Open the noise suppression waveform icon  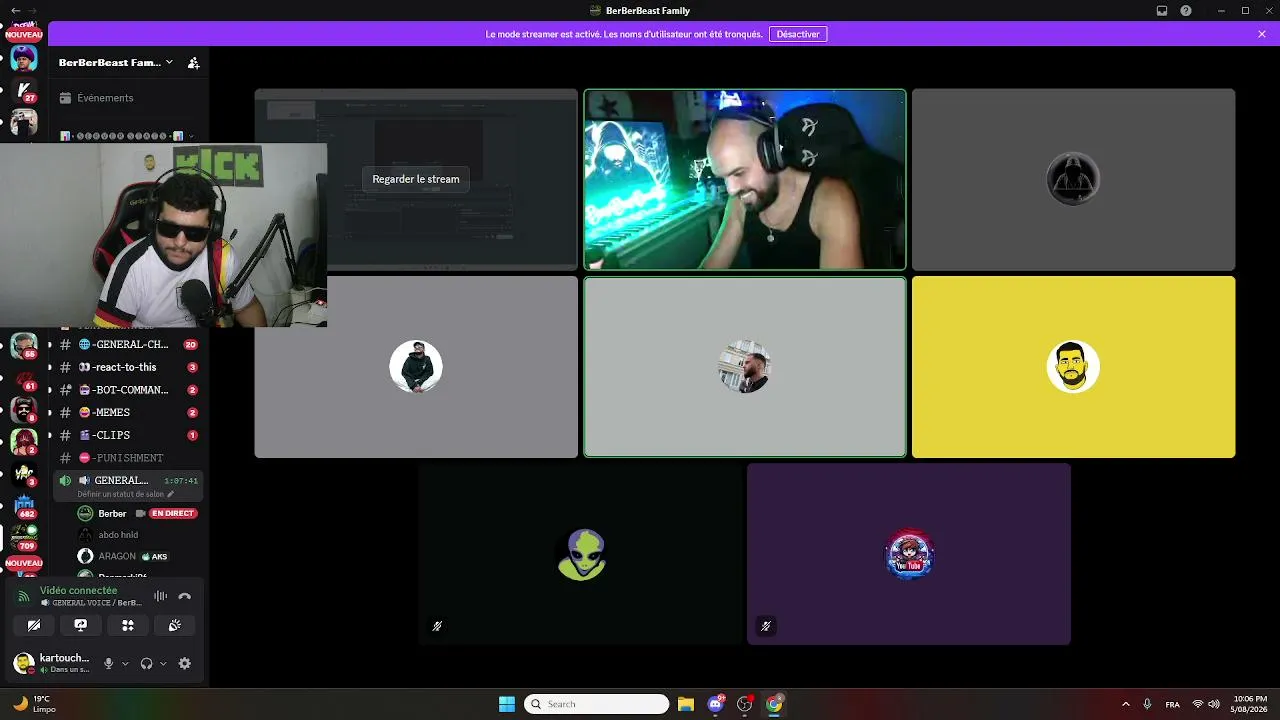pyautogui.click(x=161, y=596)
